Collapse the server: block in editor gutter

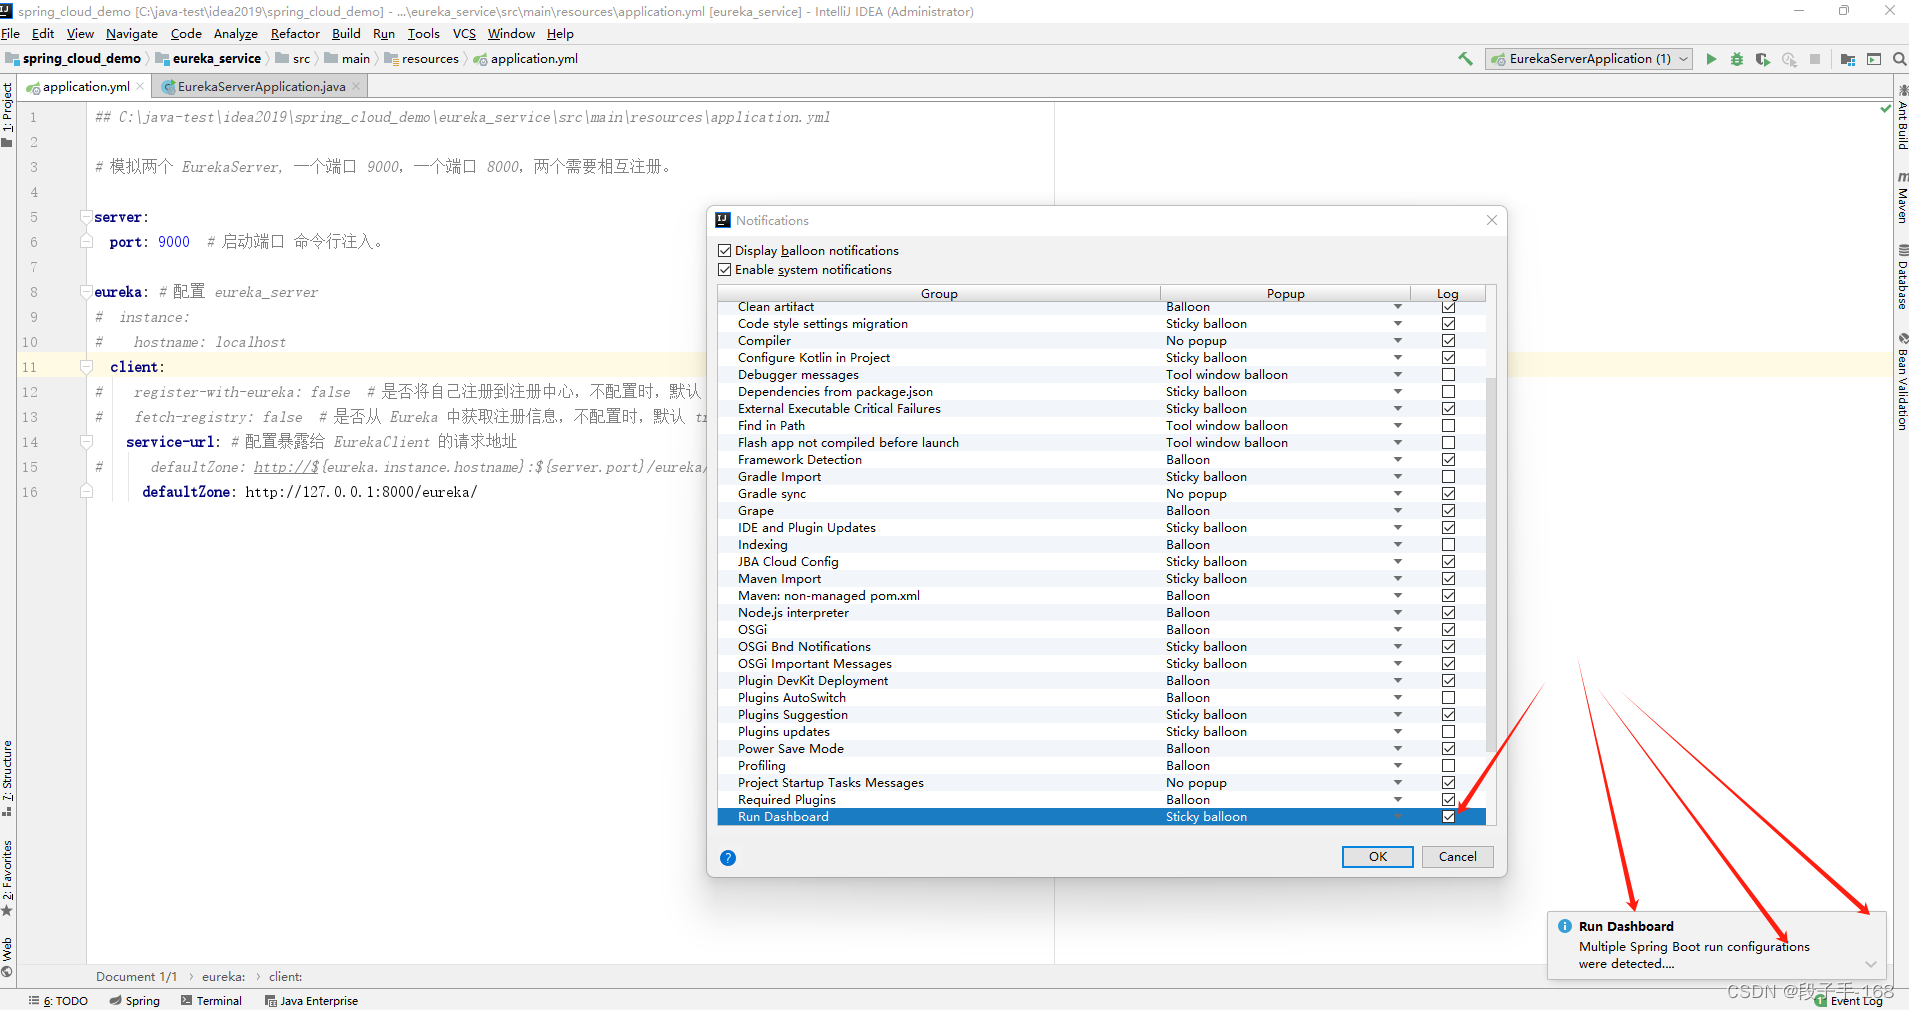[86, 217]
